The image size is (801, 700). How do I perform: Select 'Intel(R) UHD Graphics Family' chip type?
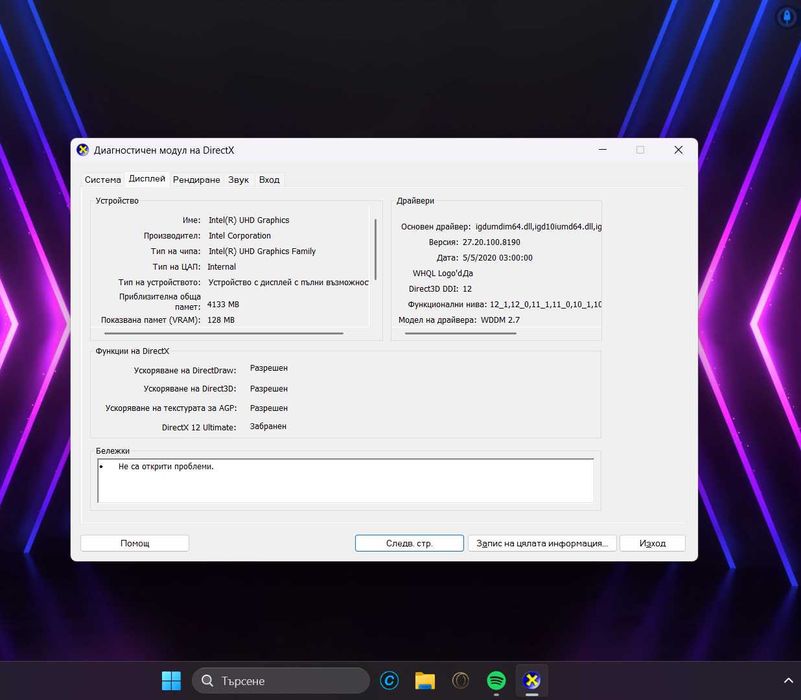(262, 251)
